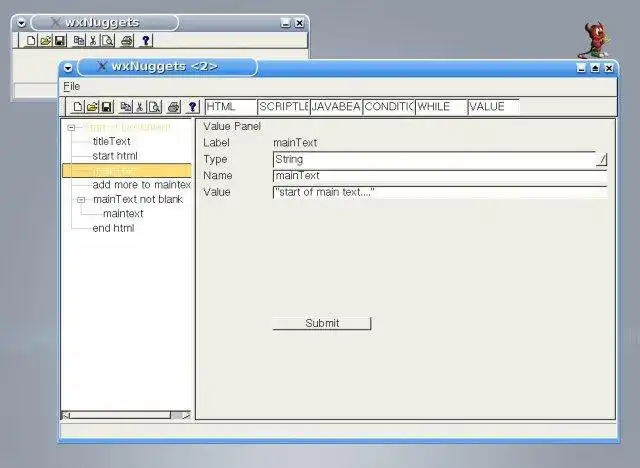Viewport: 640px width, 468px height.
Task: Click the 'wxNuggets <2>' title bar text
Action: click(x=164, y=66)
